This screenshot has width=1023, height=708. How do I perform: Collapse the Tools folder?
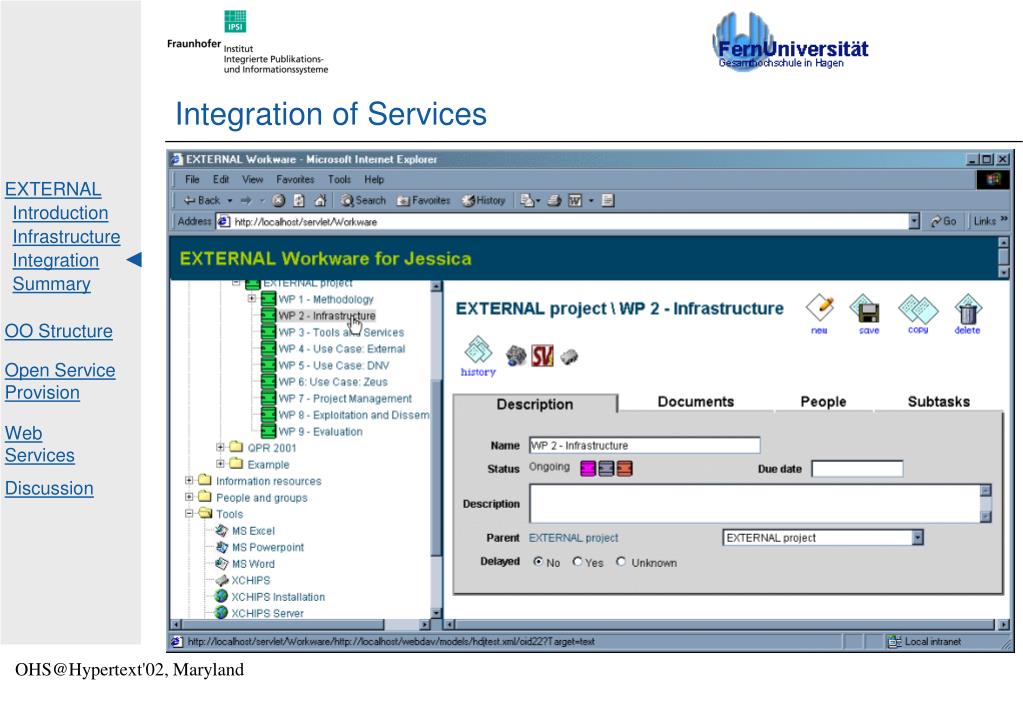click(189, 514)
